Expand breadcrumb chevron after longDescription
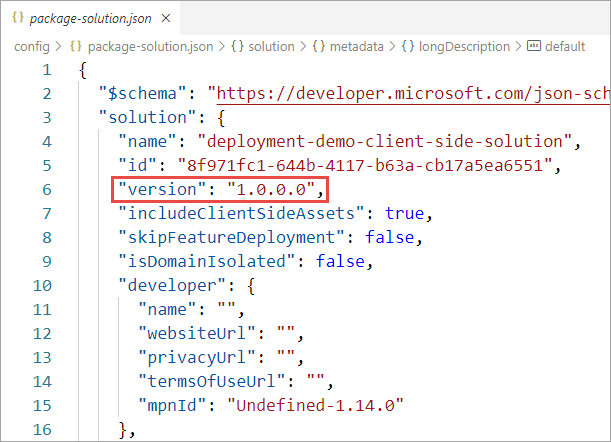The height and width of the screenshot is (442, 611). point(518,47)
